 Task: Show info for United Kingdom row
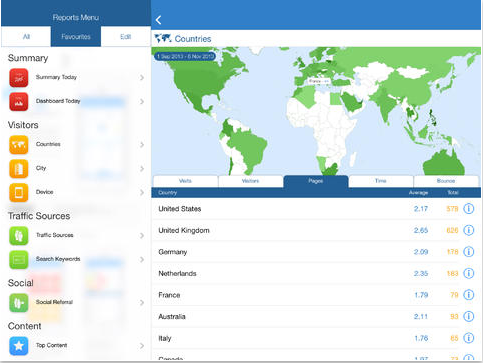pyautogui.click(x=469, y=230)
